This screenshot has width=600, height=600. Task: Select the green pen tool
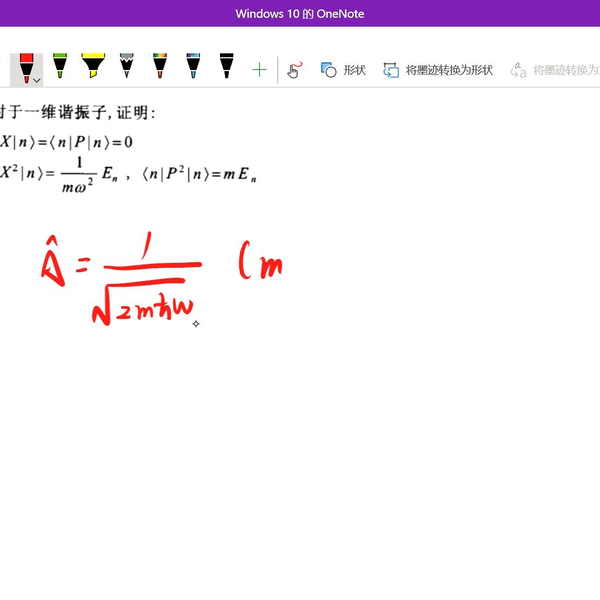pos(60,66)
